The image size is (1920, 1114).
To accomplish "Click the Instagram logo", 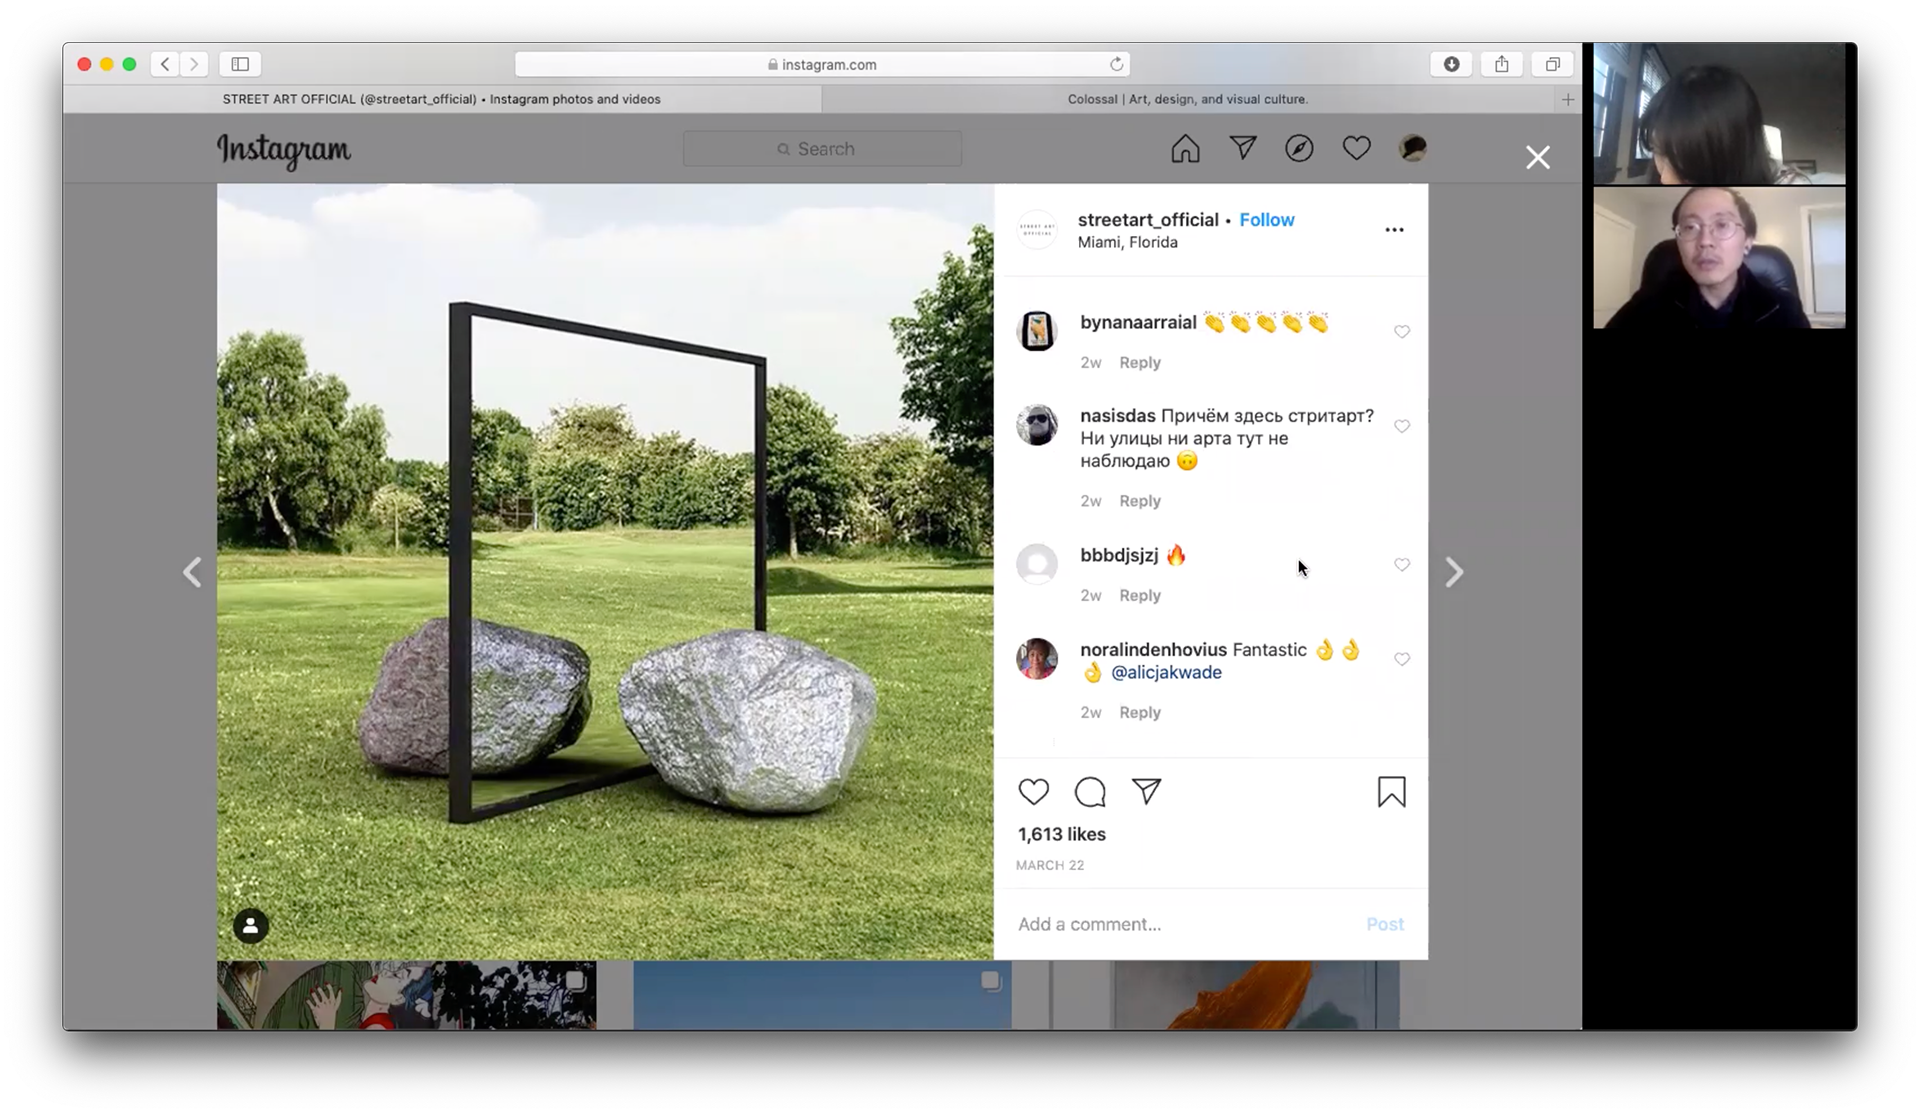I will point(284,150).
